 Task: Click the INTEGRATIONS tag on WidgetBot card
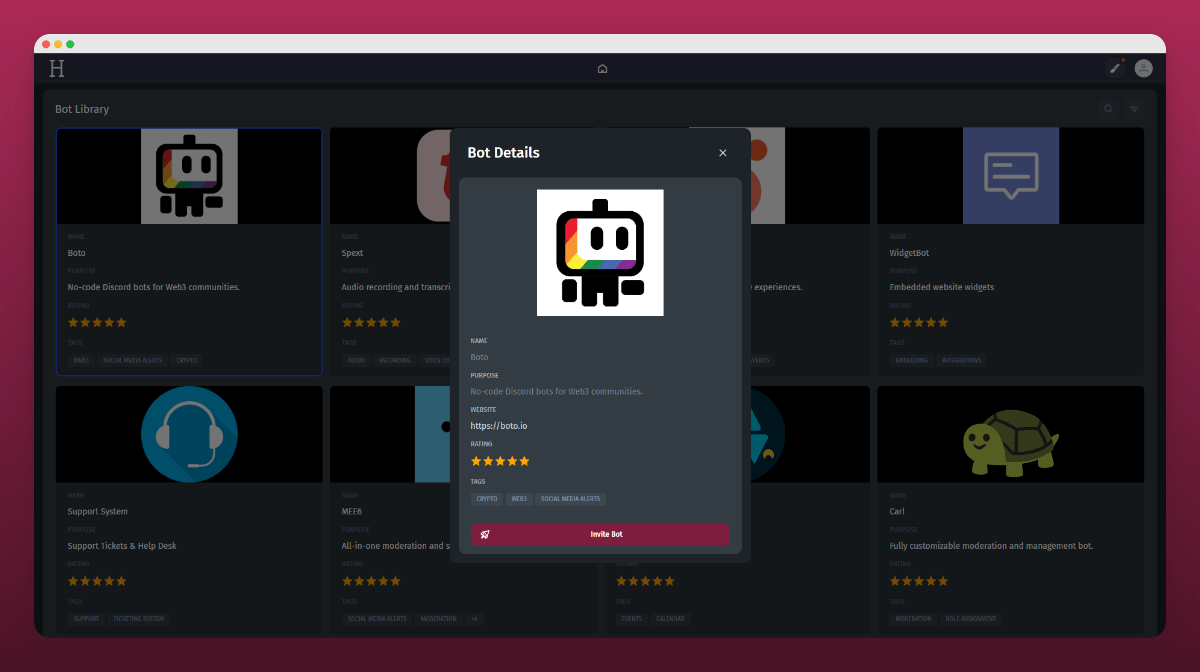(961, 360)
